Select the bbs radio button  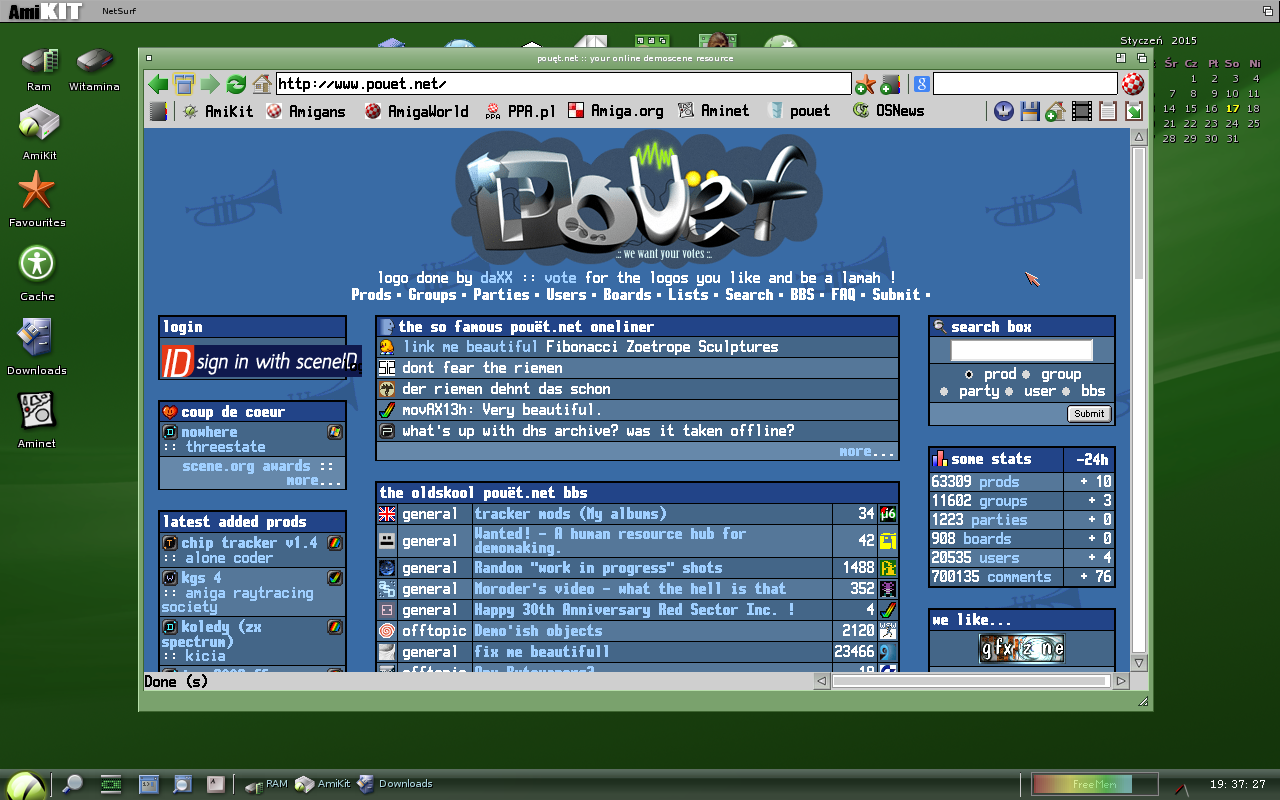coord(1066,391)
